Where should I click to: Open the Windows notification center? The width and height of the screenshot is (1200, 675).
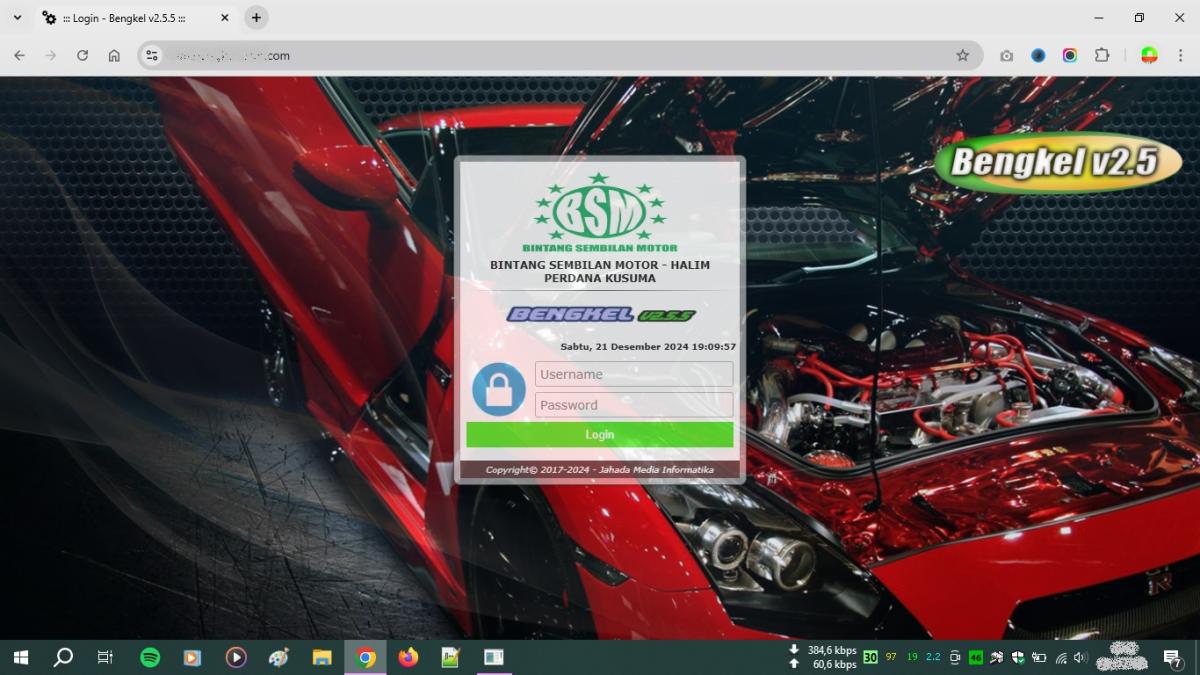(x=1172, y=657)
